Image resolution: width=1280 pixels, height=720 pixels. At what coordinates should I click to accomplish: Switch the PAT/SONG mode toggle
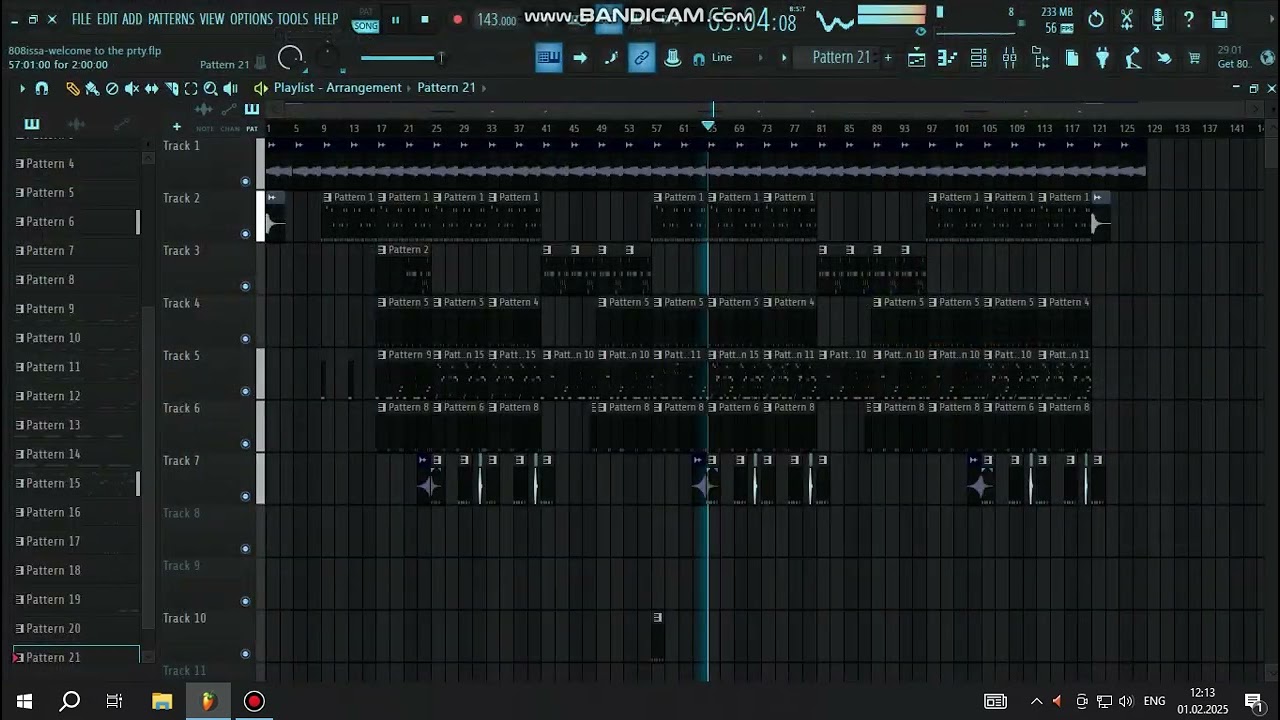pos(365,20)
